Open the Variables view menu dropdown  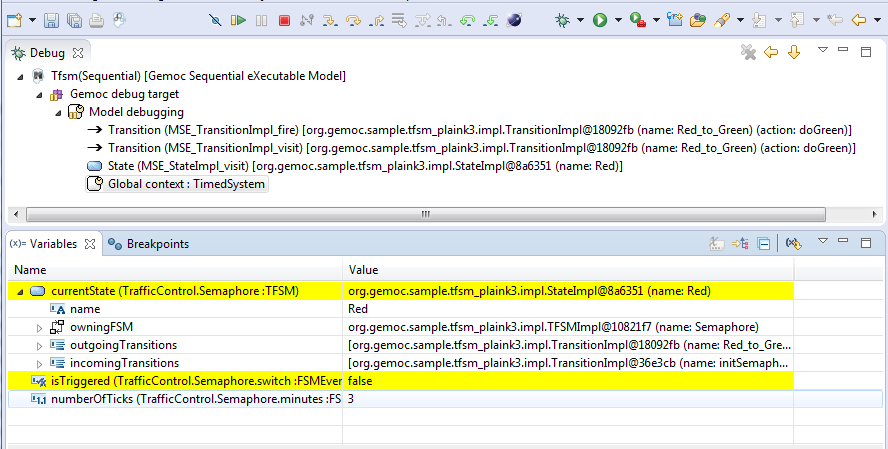click(823, 242)
